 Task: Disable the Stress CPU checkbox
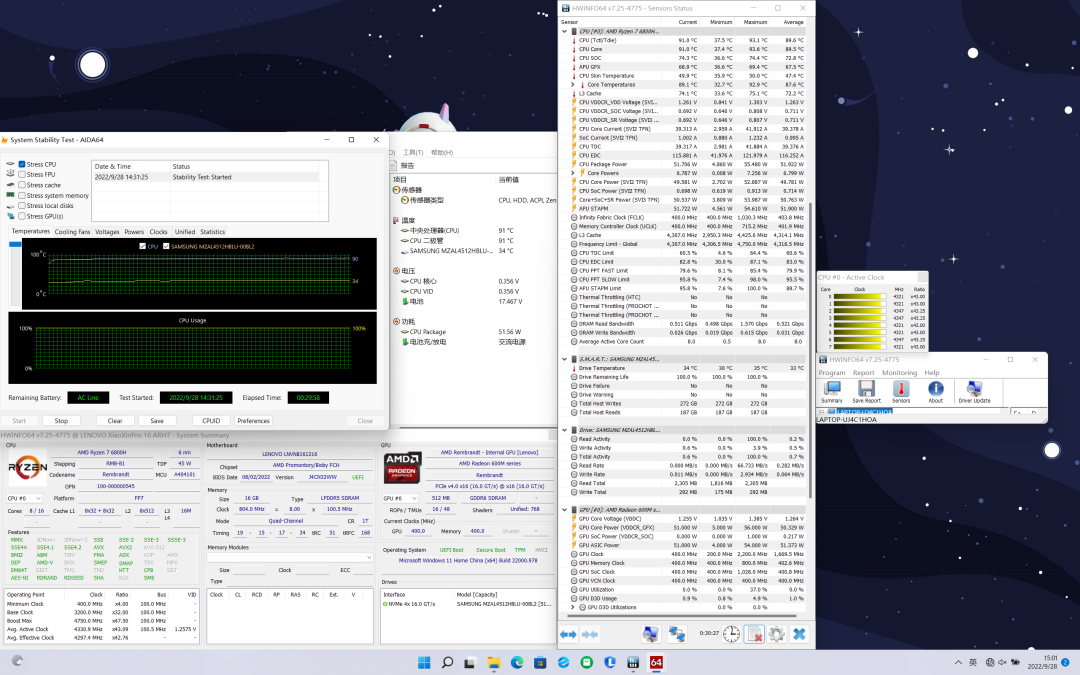(x=22, y=164)
